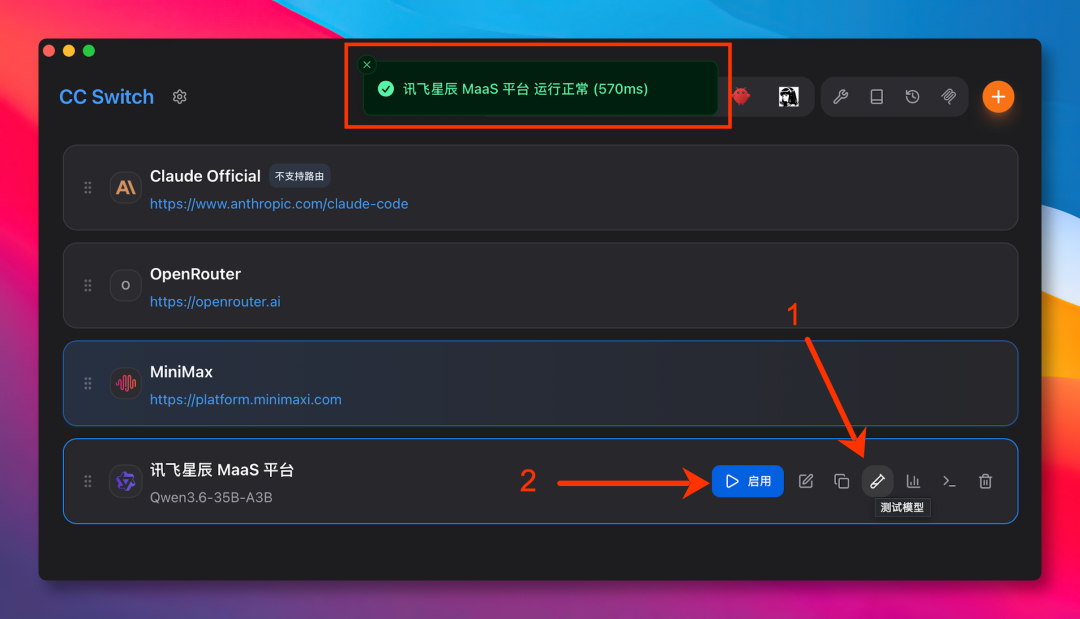Open terminal icon for 讯飞星辰 MaaS 平台
The height and width of the screenshot is (619, 1080).
pyautogui.click(x=949, y=481)
